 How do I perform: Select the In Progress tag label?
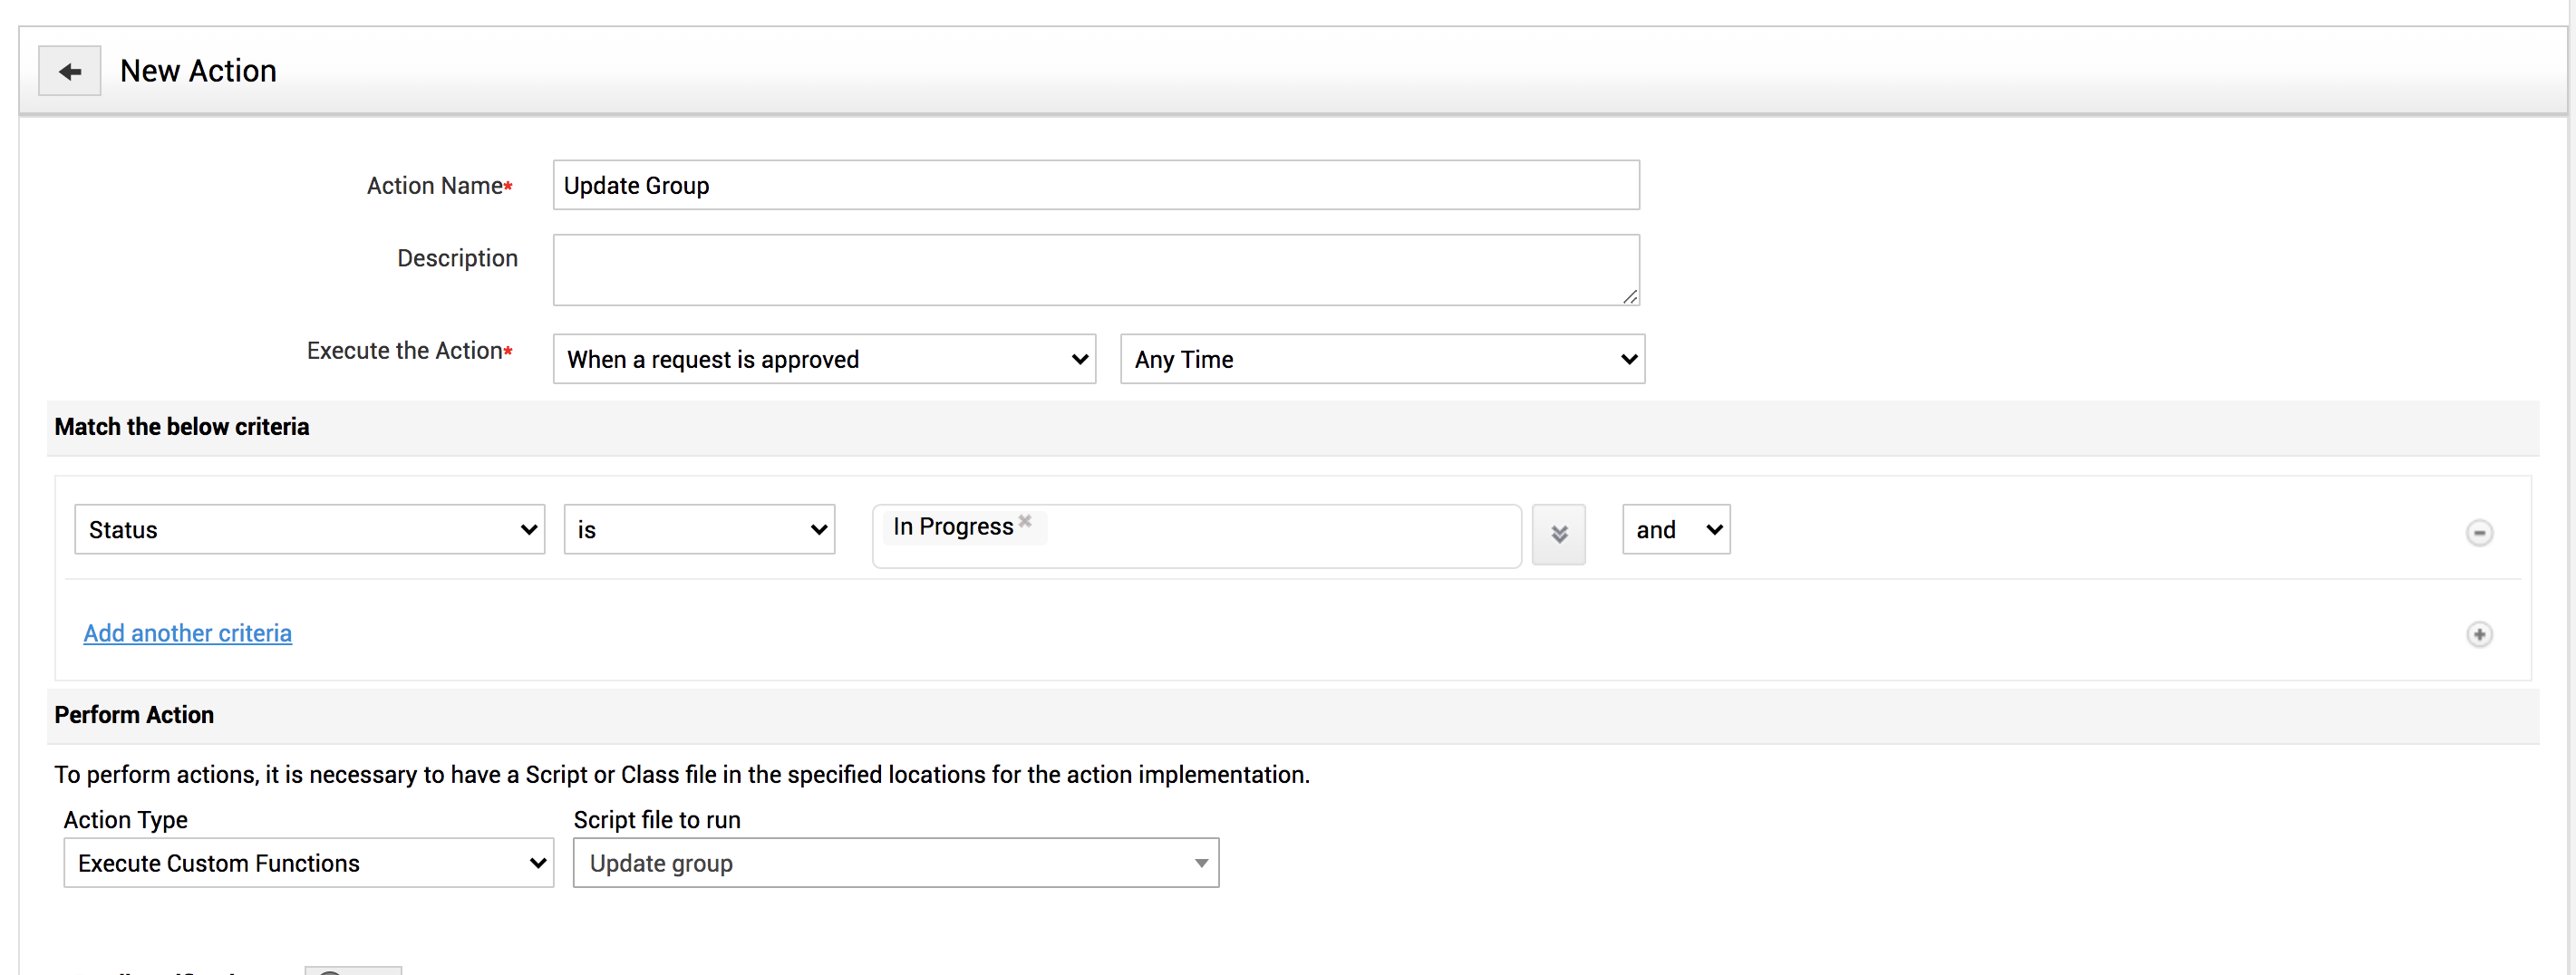tap(952, 527)
